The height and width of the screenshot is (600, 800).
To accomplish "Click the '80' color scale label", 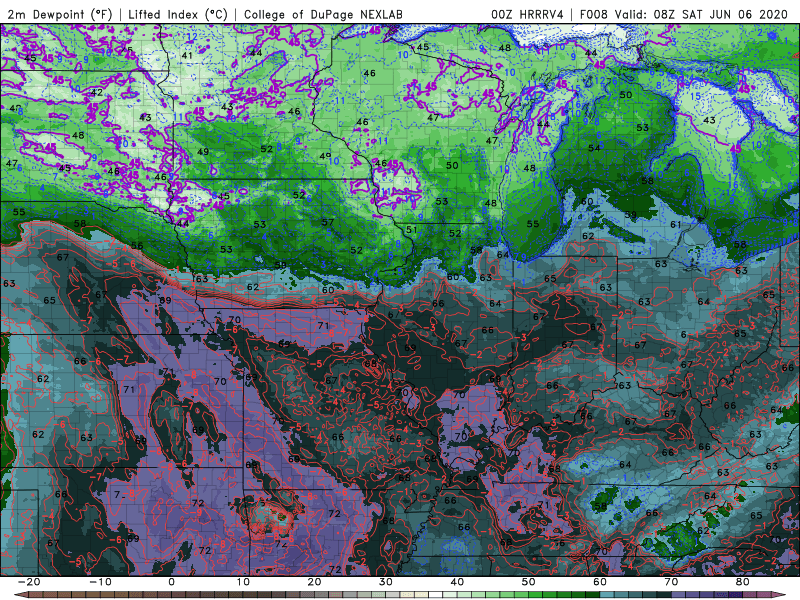I will [743, 582].
